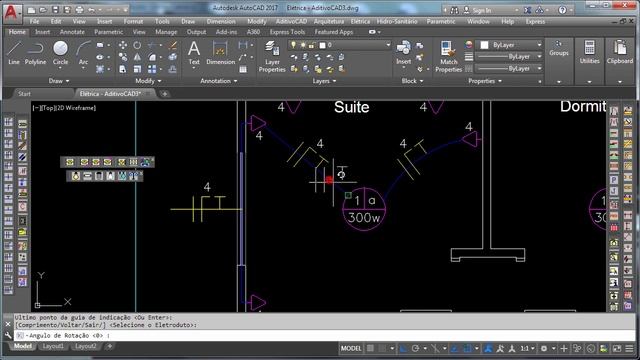
Task: Activate the Mirror tool
Action: coord(137,57)
